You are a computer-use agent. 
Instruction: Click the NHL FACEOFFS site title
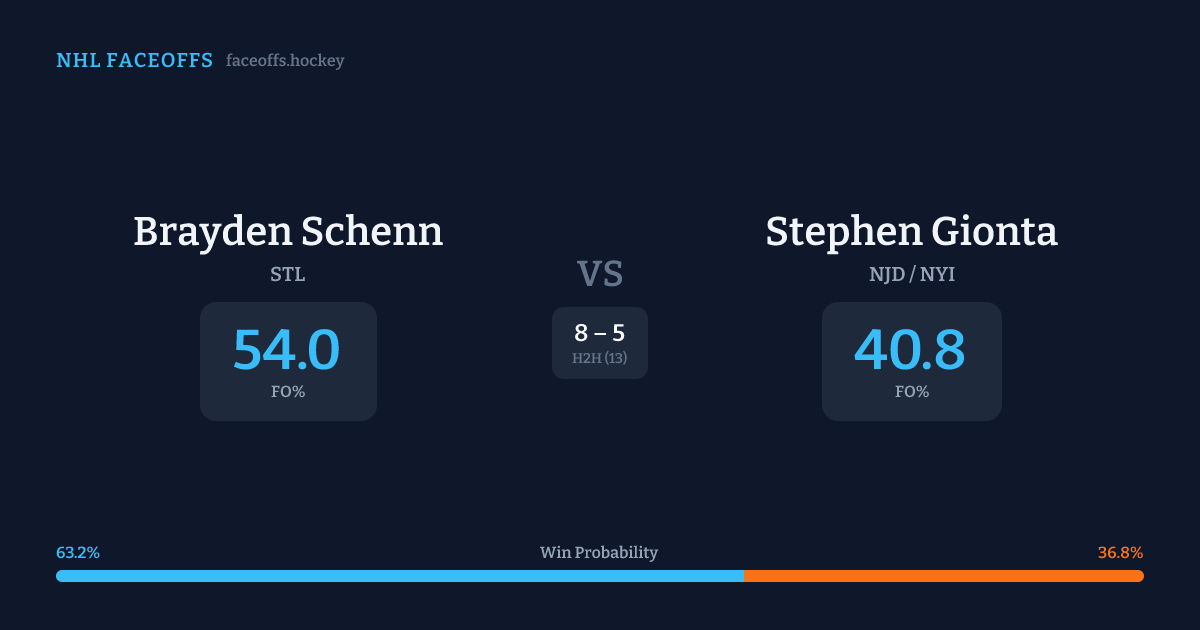coord(134,61)
